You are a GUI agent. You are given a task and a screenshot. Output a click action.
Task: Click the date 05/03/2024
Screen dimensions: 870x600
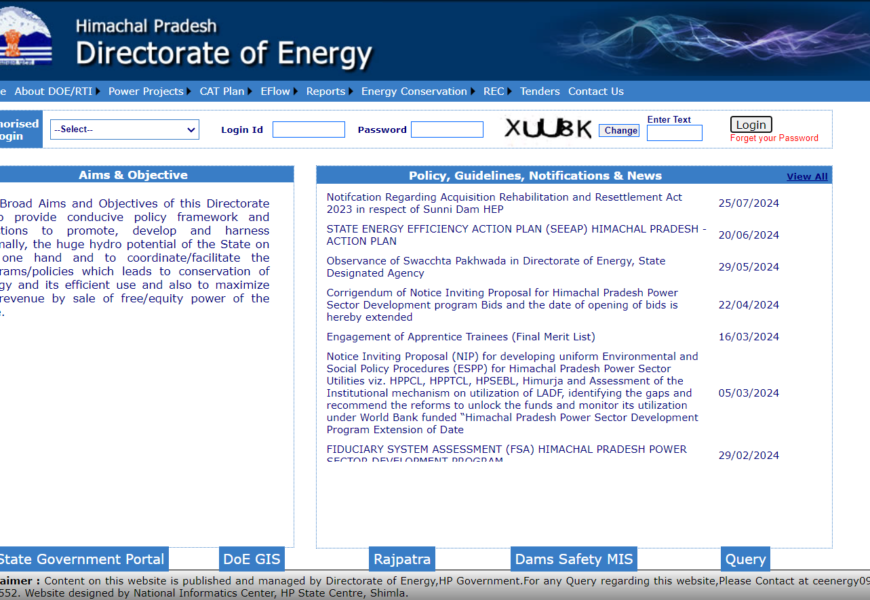(x=748, y=393)
